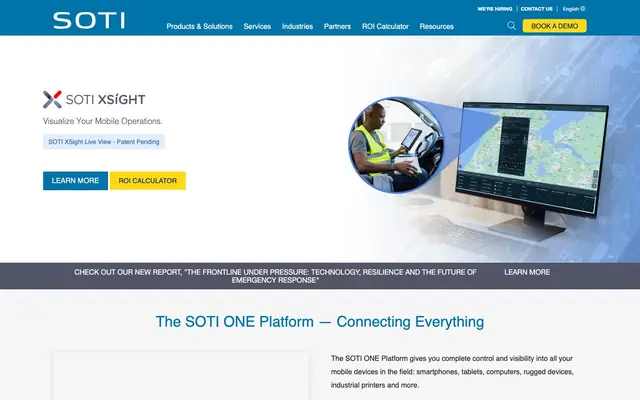Viewport: 640px width, 400px height.
Task: Click the blue LEARN MORE hero button
Action: (76, 181)
